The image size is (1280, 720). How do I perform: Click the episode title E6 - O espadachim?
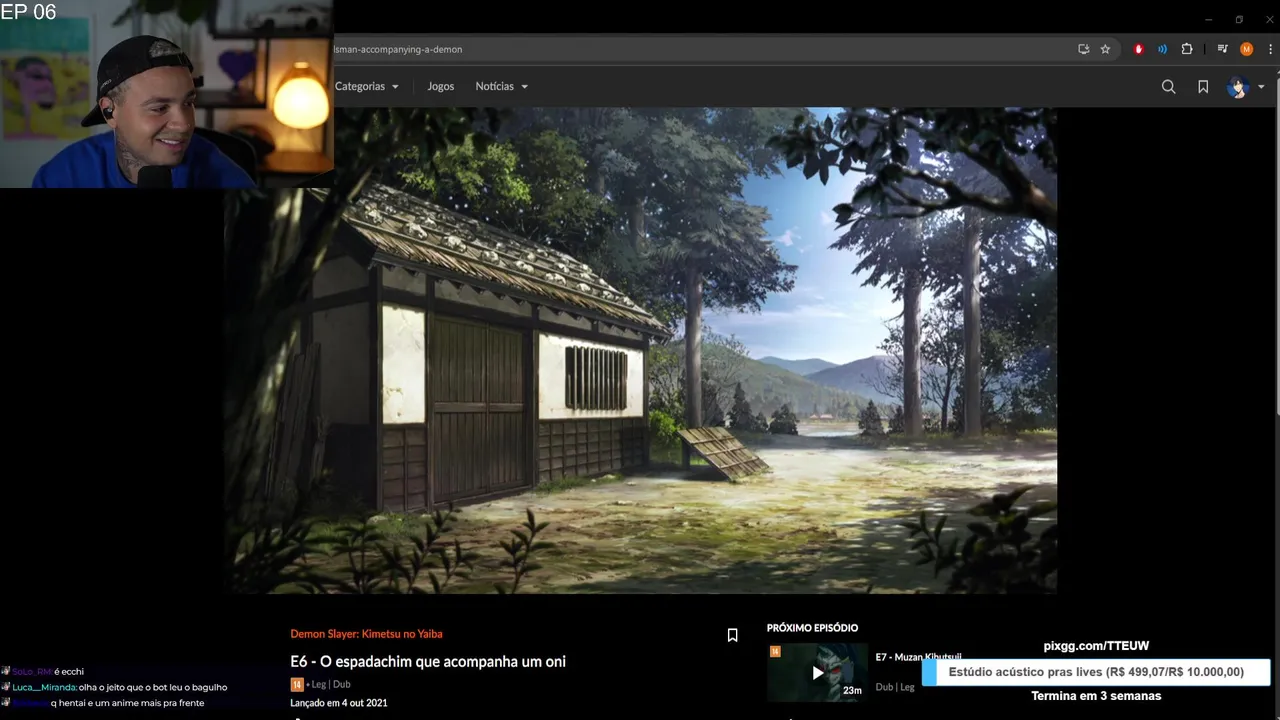(428, 662)
